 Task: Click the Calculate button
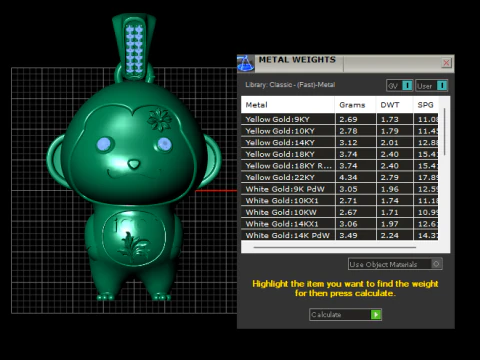tap(345, 315)
